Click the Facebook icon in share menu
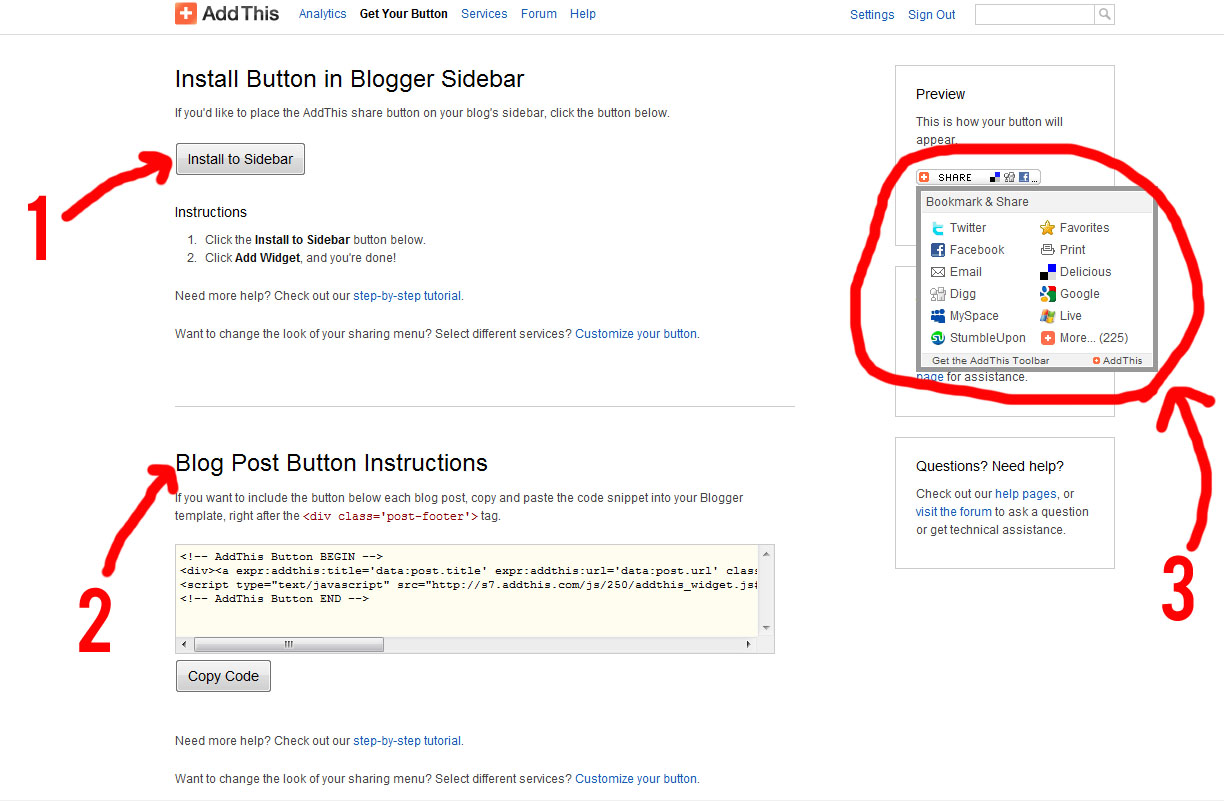The width and height of the screenshot is (1224, 801). tap(938, 250)
